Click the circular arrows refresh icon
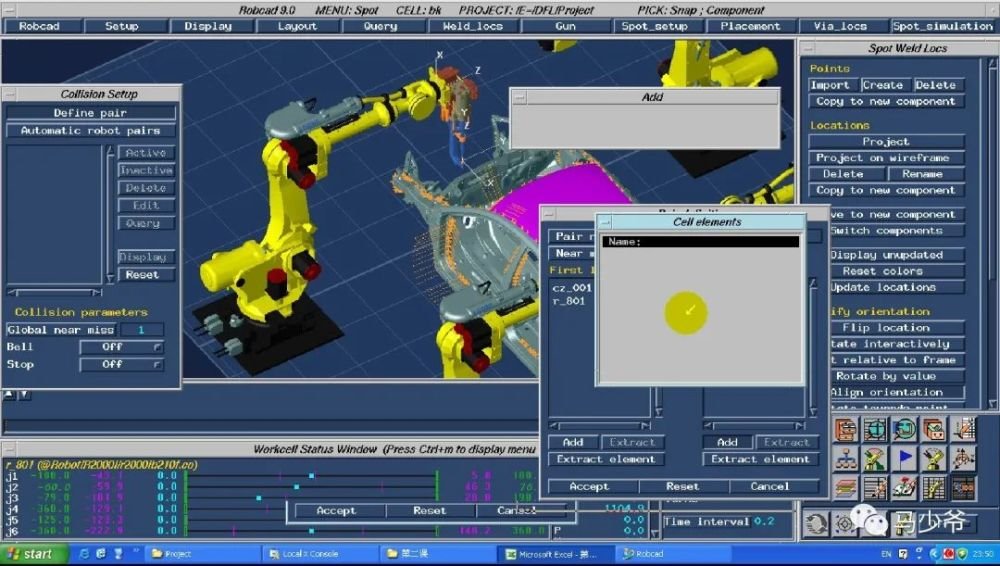This screenshot has width=1000, height=566. [x=817, y=523]
